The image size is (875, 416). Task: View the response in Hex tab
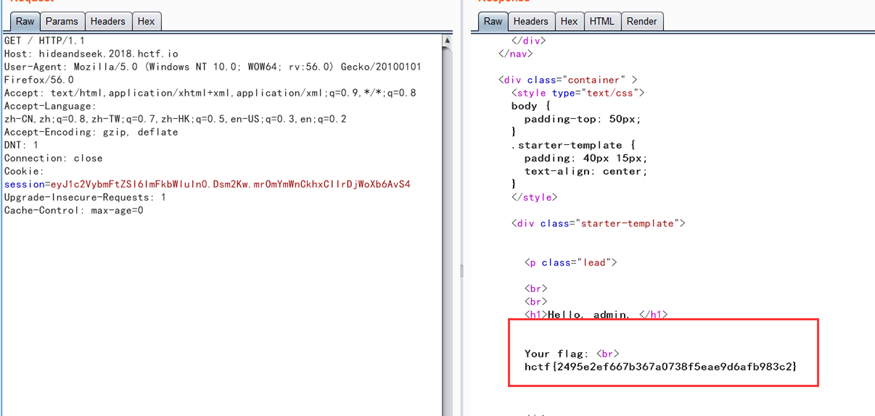click(569, 21)
